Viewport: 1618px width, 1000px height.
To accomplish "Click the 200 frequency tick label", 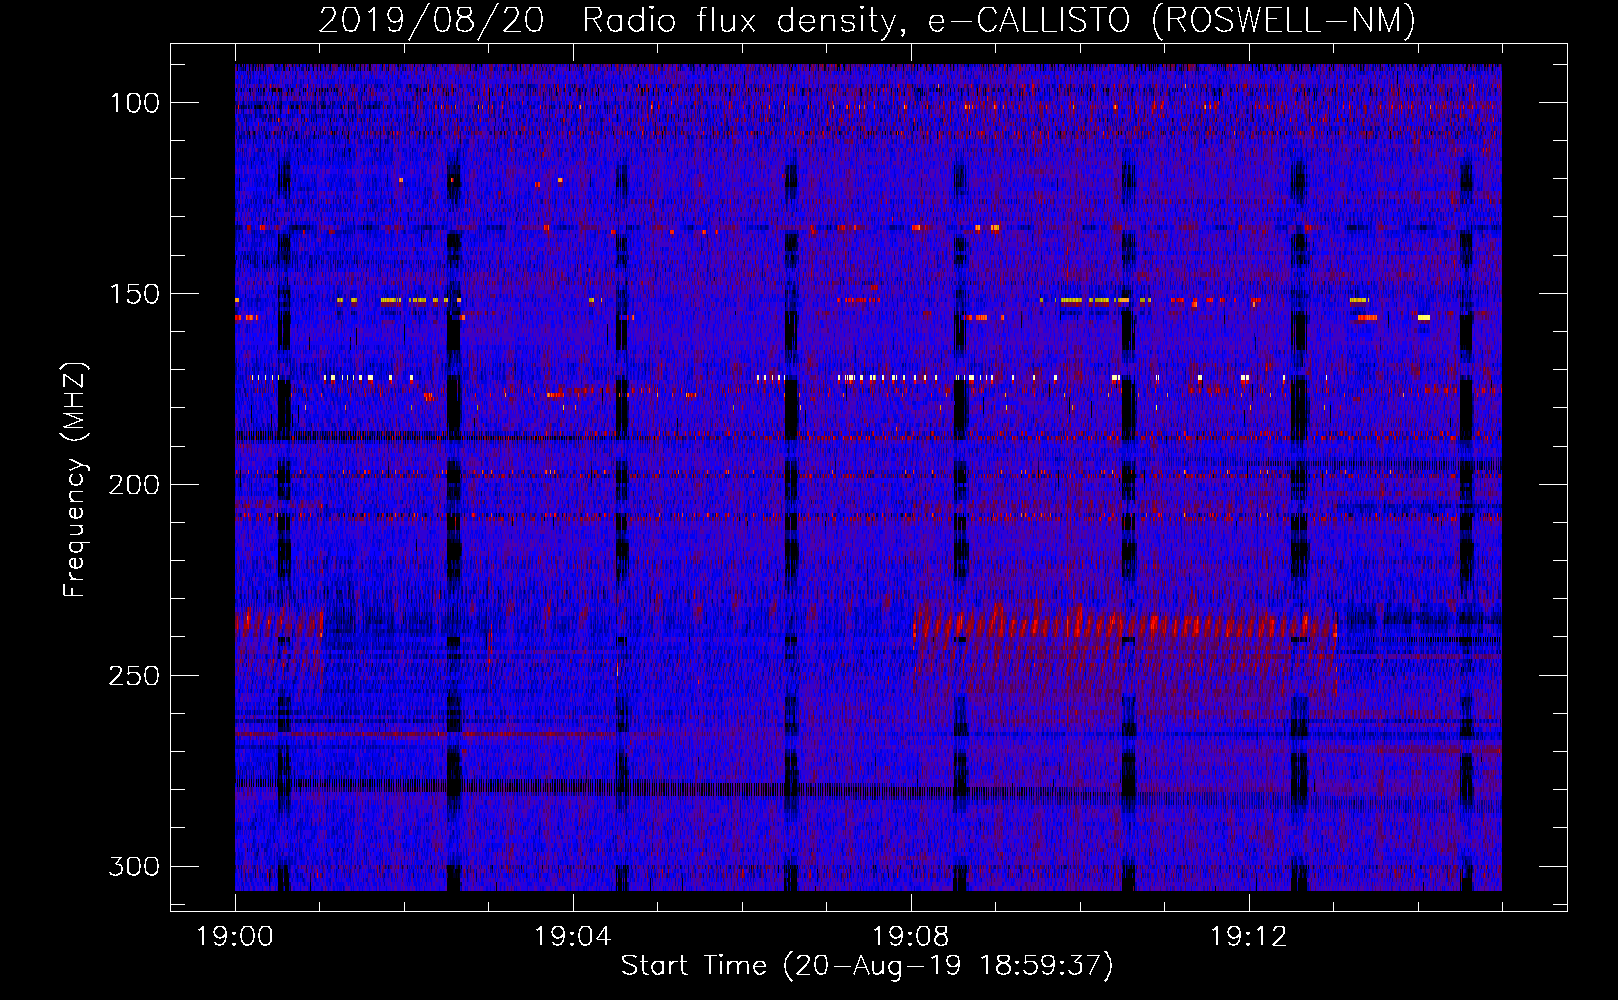I will click(134, 485).
